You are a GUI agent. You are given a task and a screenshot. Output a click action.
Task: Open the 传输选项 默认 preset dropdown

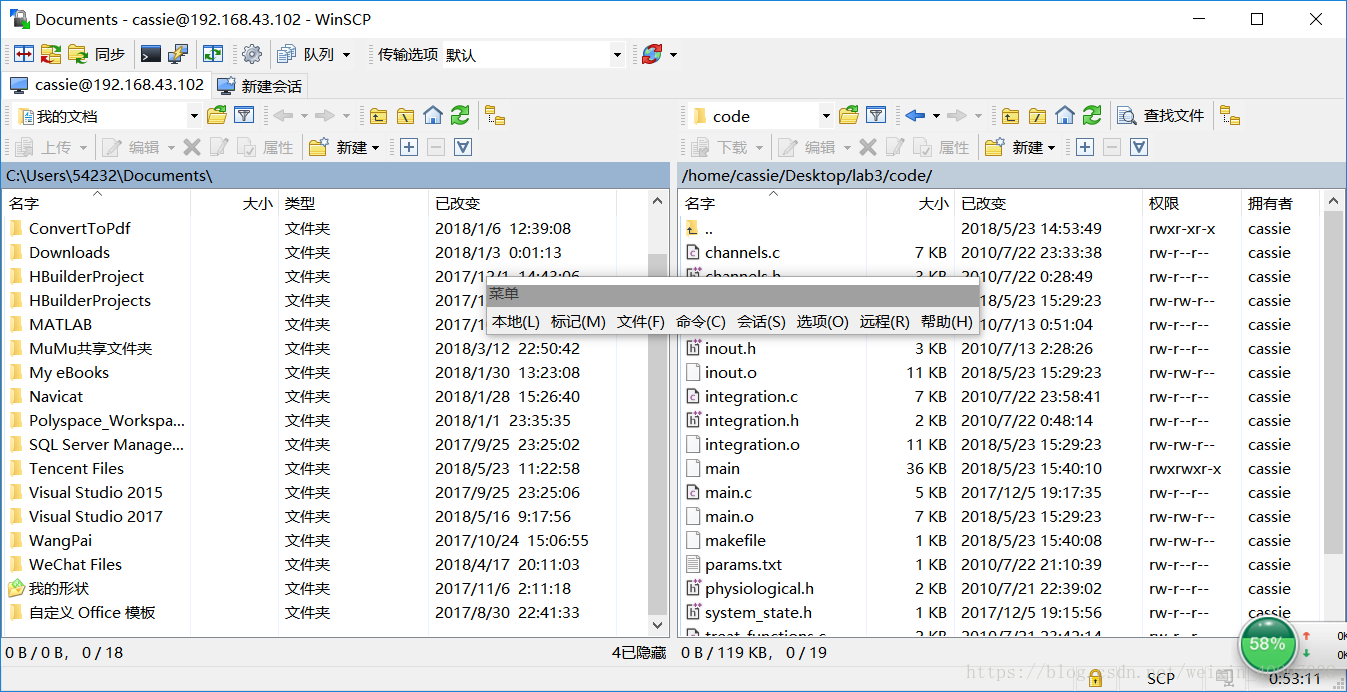point(617,54)
